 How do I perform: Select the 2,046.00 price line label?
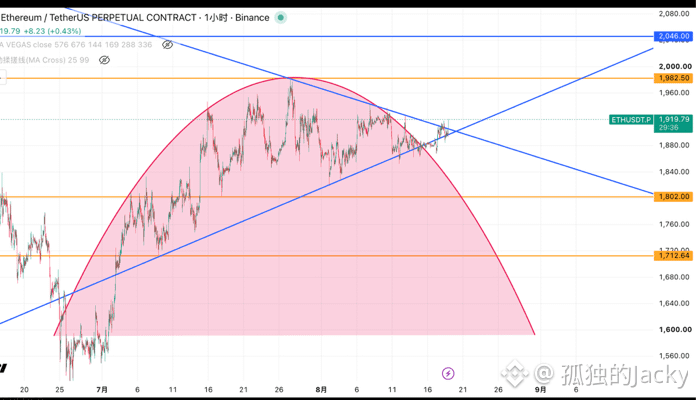(673, 36)
